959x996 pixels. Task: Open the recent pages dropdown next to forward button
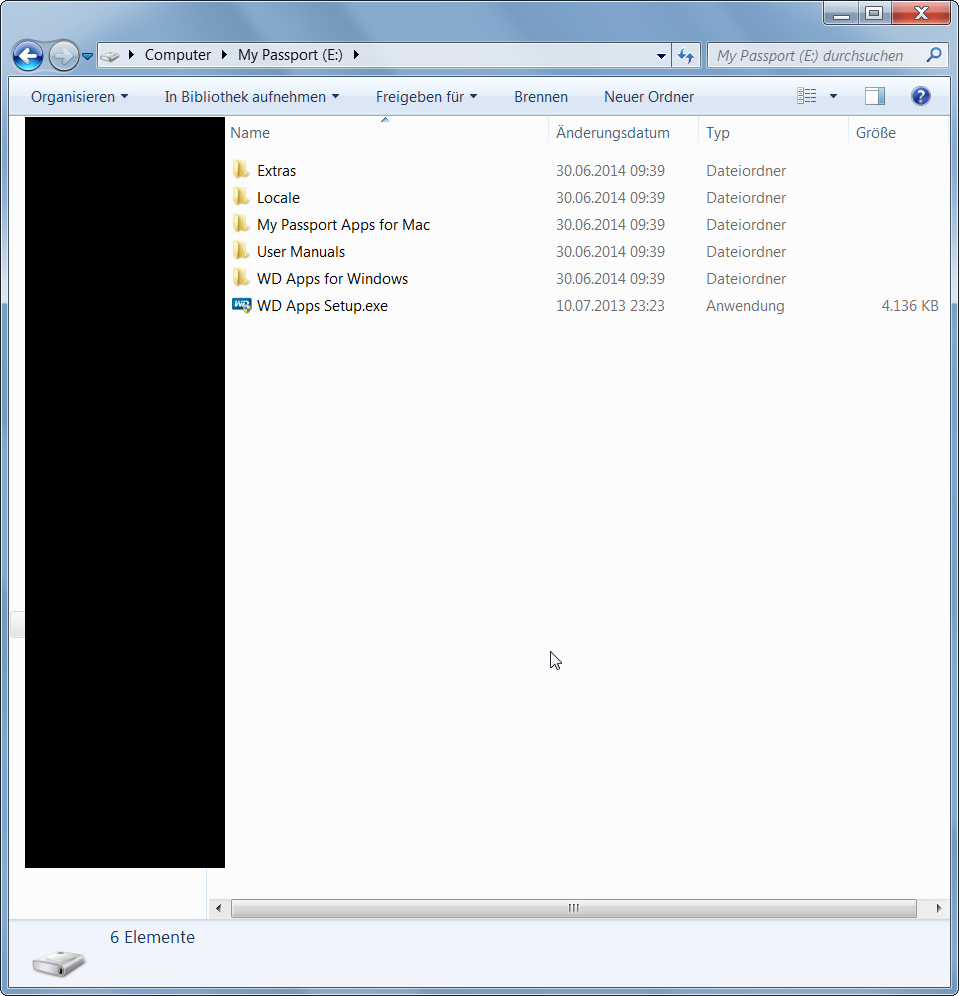tap(86, 56)
